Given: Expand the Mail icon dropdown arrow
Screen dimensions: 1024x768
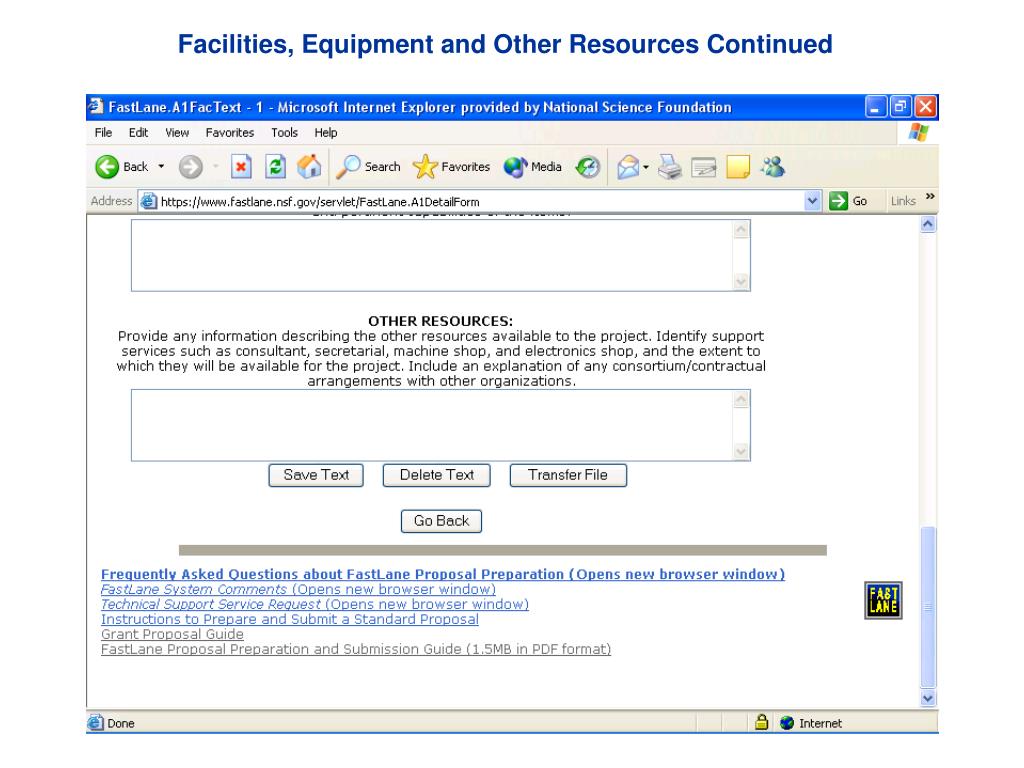Looking at the screenshot, I should tap(646, 167).
